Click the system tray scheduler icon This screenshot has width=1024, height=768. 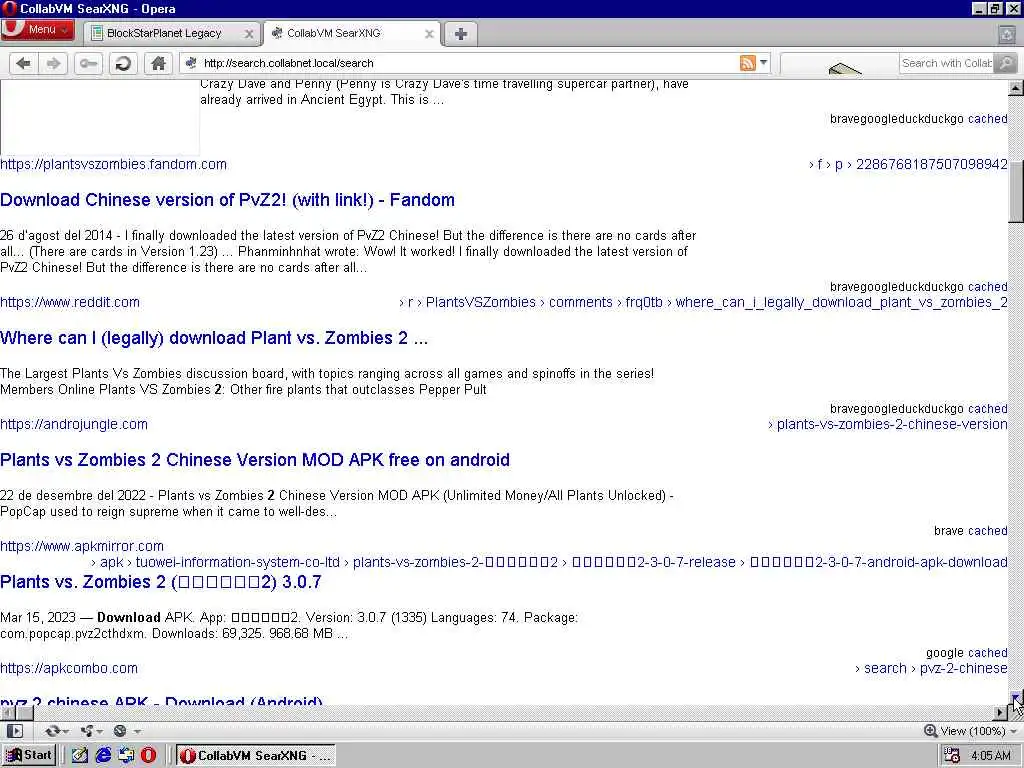[952, 756]
